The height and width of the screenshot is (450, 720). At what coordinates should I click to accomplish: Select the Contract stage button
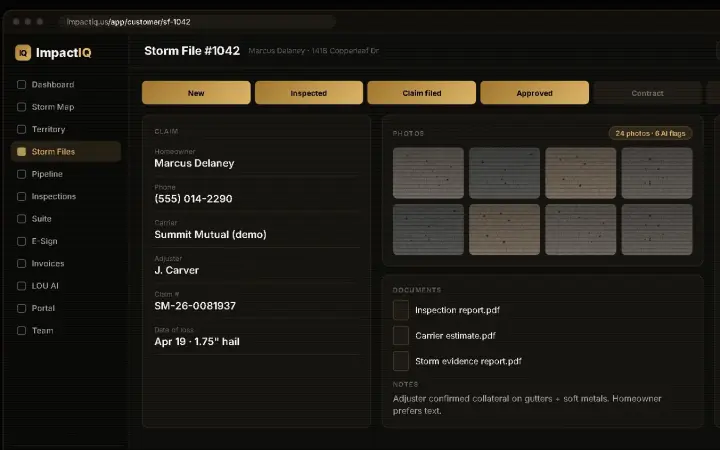tap(647, 93)
